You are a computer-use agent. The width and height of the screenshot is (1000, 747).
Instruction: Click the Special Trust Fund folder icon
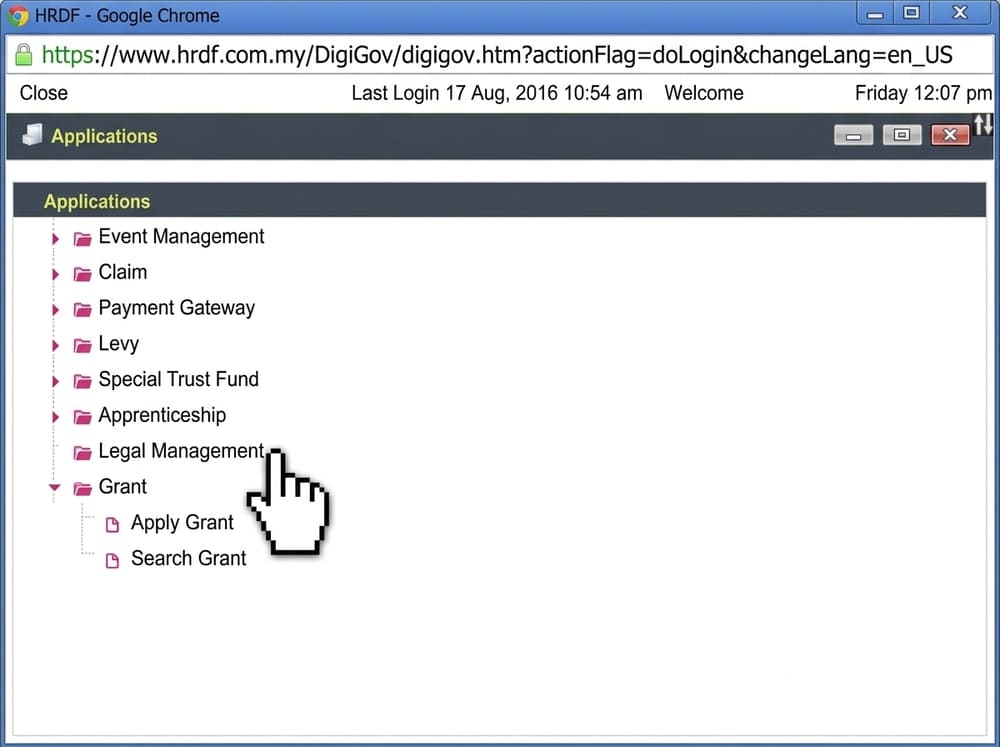(x=82, y=381)
